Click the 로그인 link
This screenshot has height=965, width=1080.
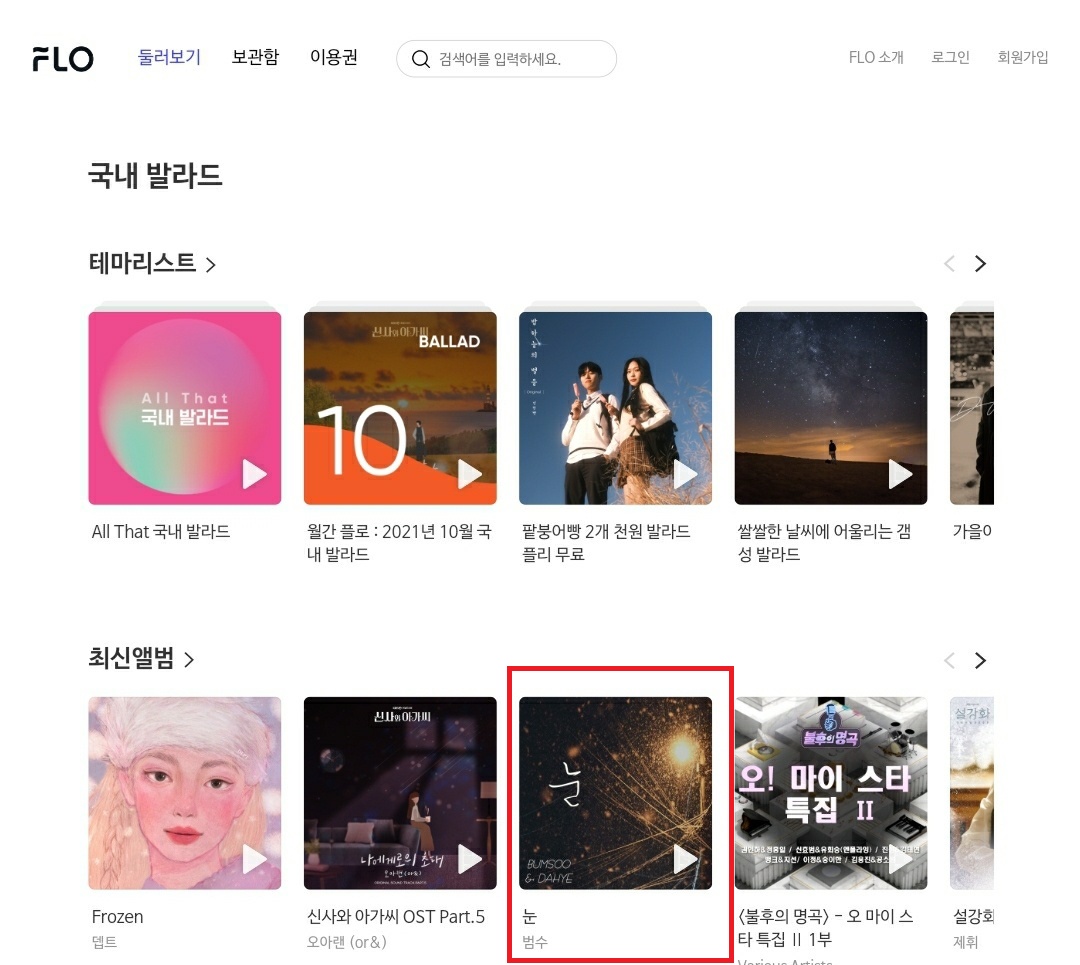coord(951,58)
